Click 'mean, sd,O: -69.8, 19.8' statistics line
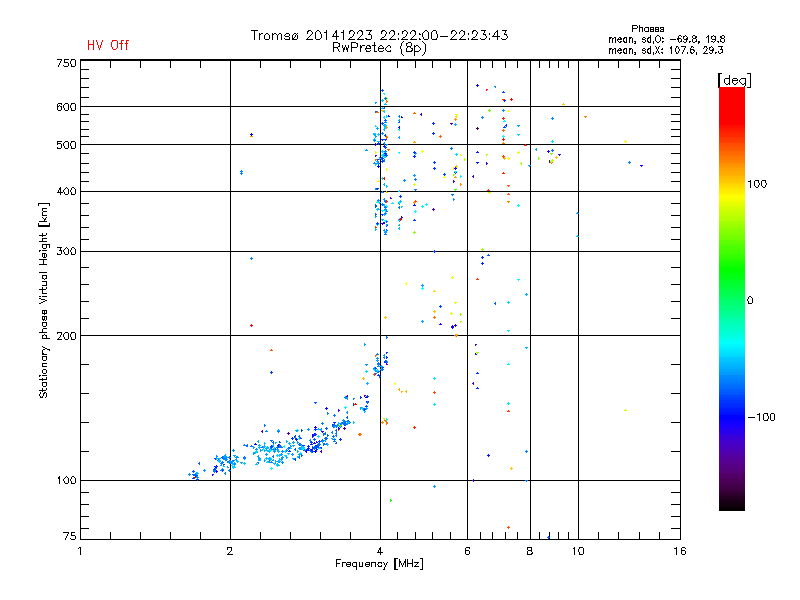 pyautogui.click(x=666, y=39)
